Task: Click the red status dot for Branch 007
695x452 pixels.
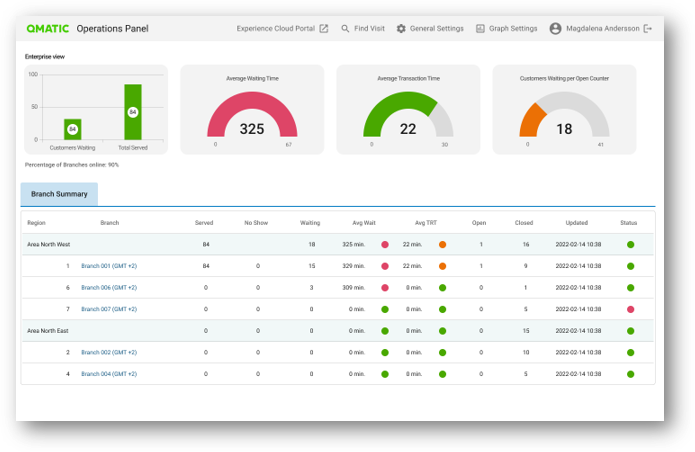Action: coord(631,309)
